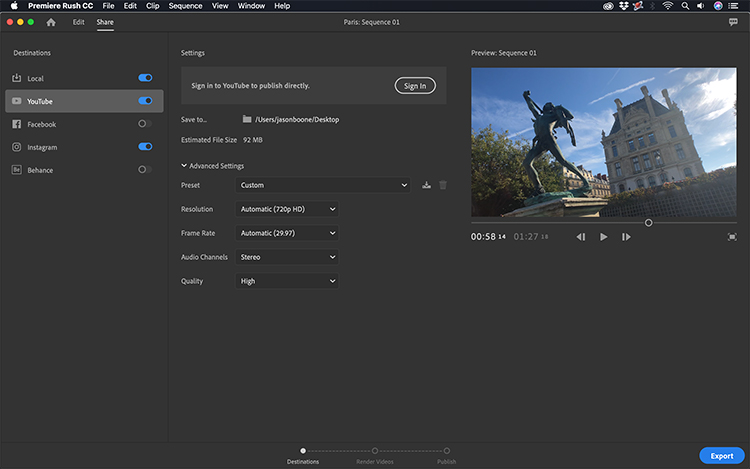Image resolution: width=750 pixels, height=469 pixels.
Task: Open full screen preview mode
Action: point(732,237)
